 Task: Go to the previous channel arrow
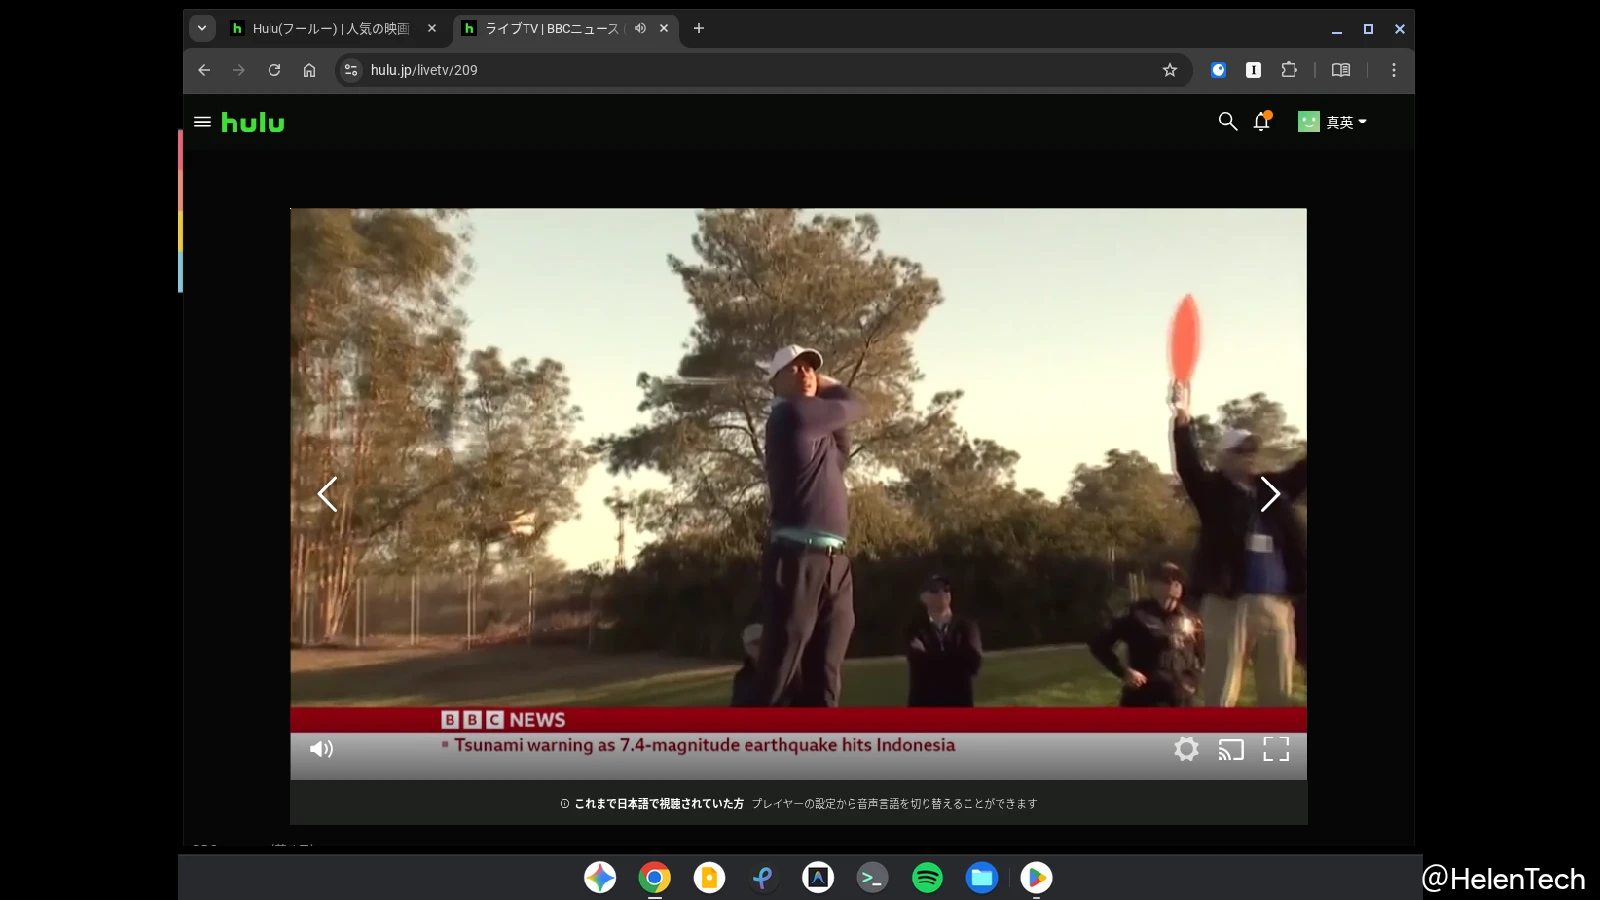pyautogui.click(x=327, y=494)
